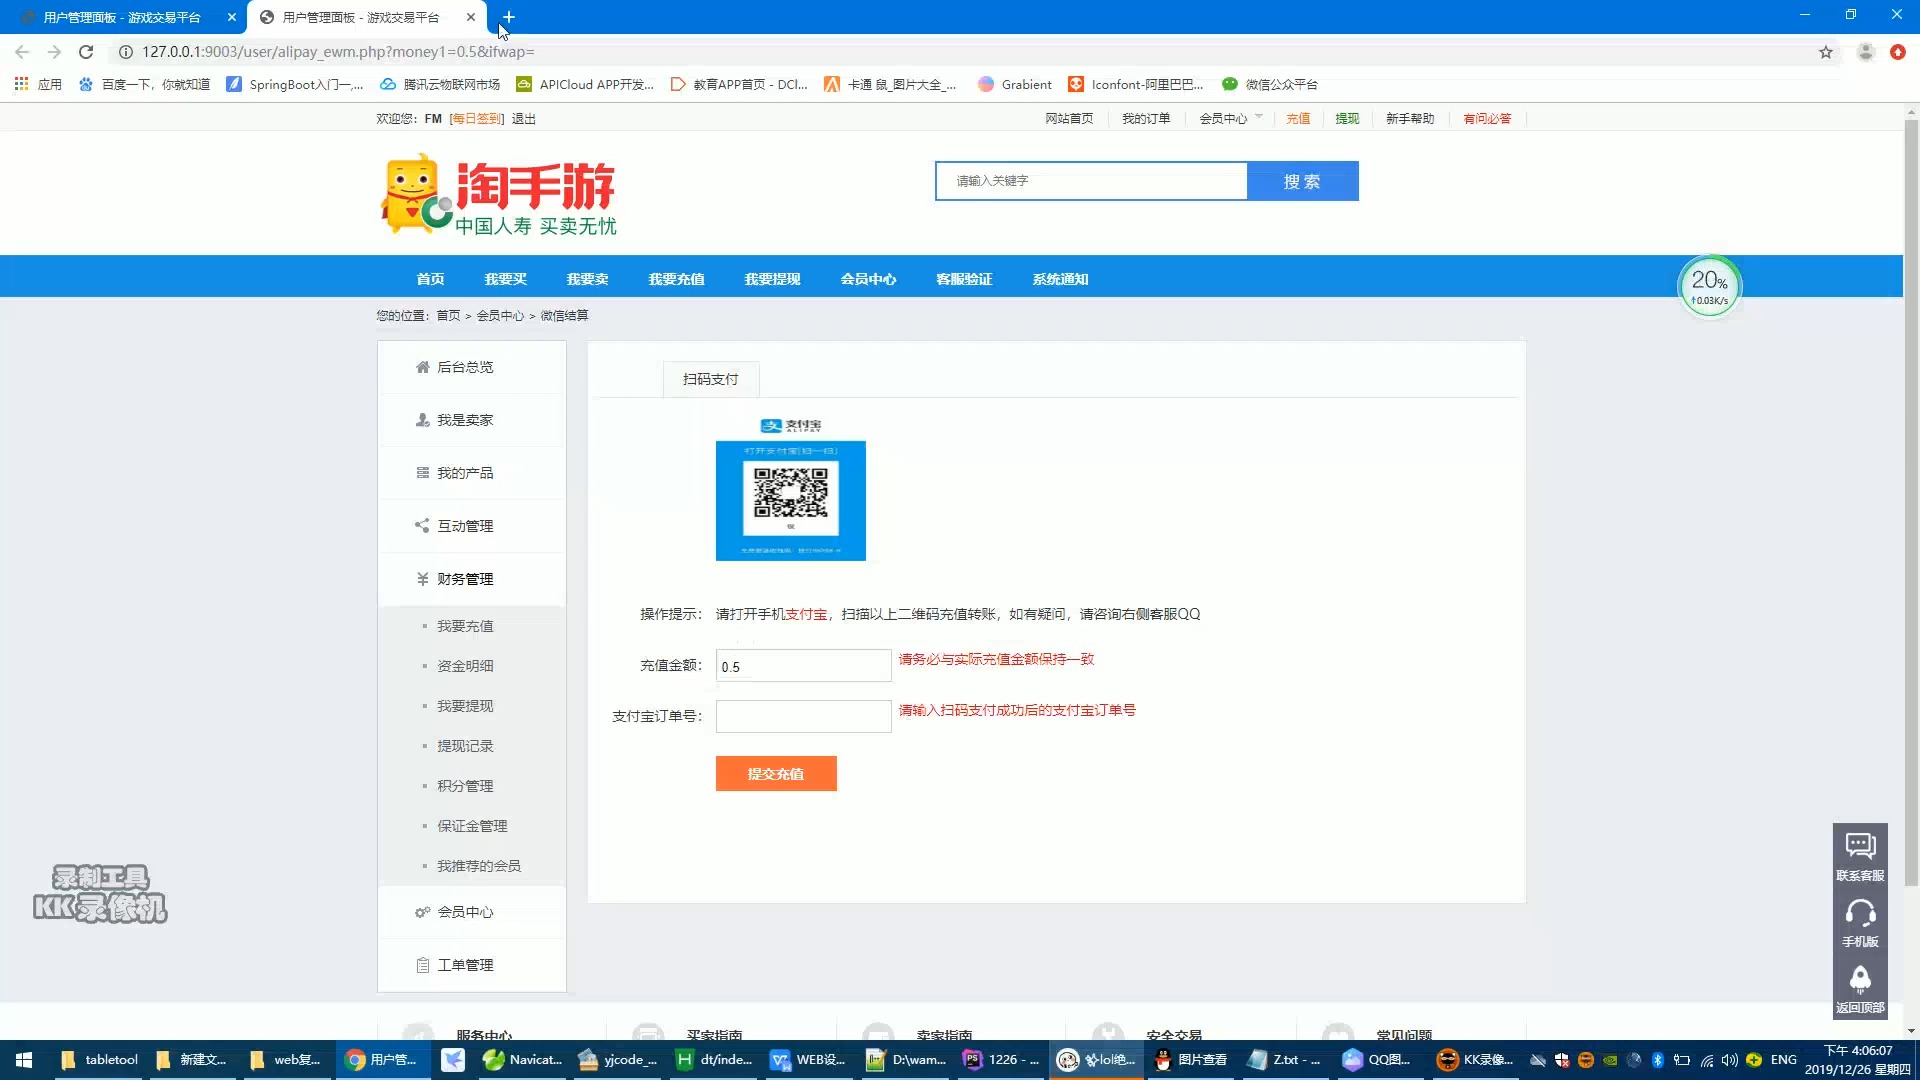Select 首页 in the blue nav bar
This screenshot has width=1920, height=1080.
click(x=430, y=279)
